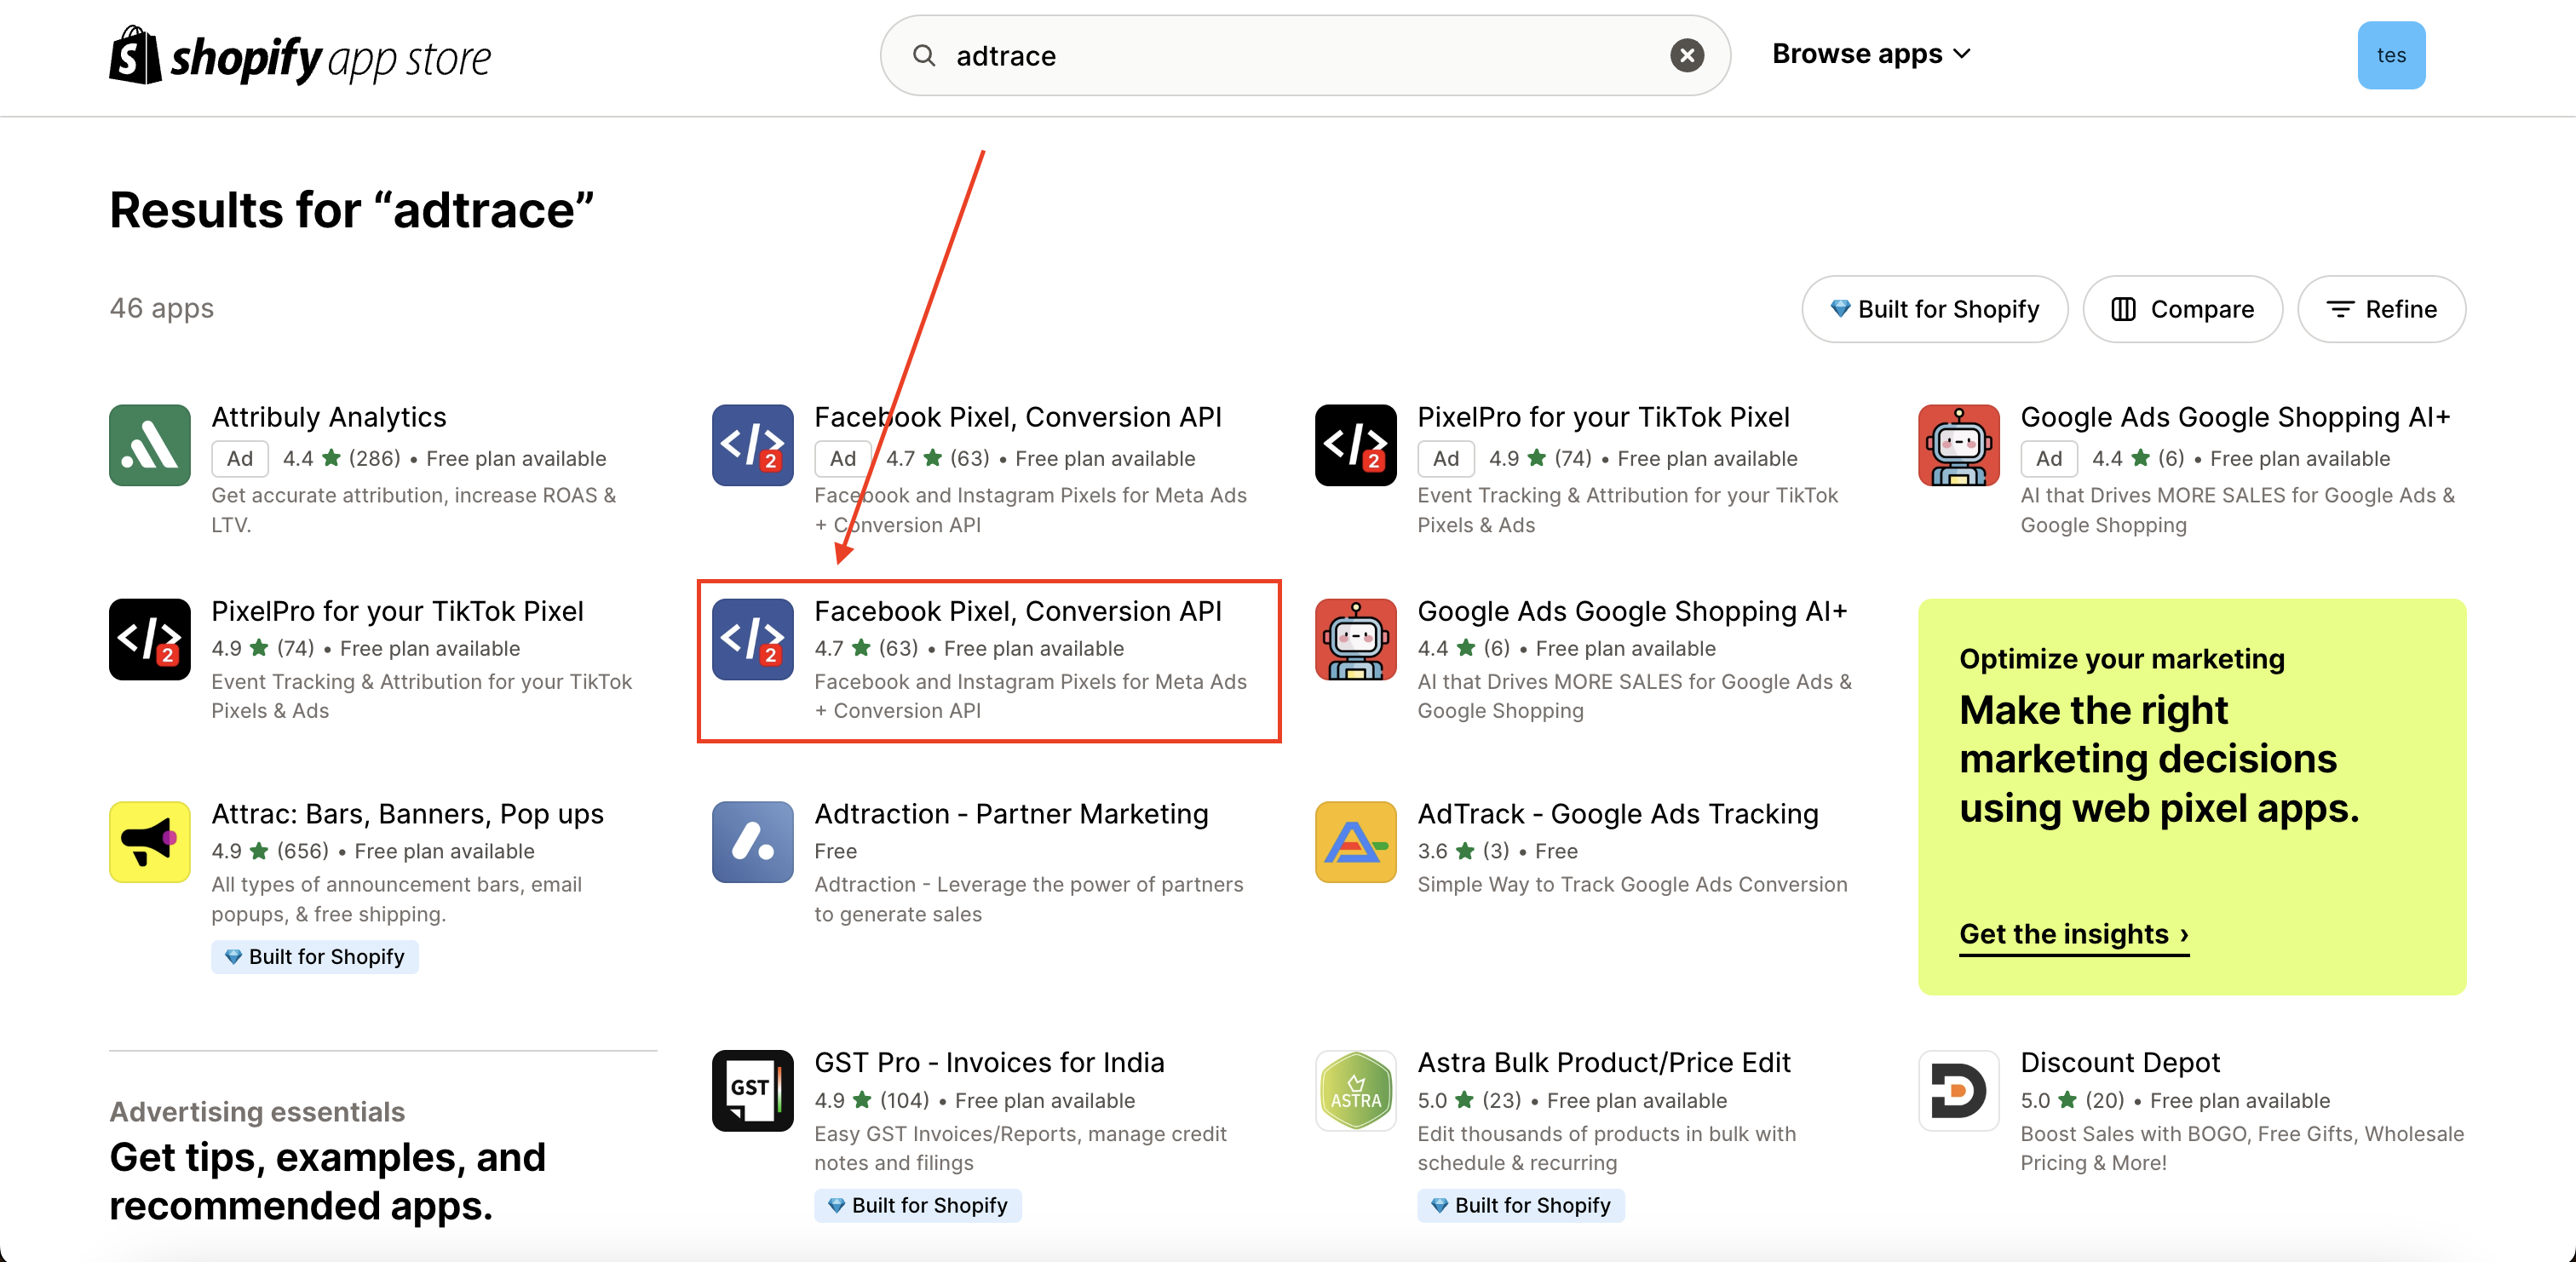Click the Built for Shopify badge under Astra
The width and height of the screenshot is (2576, 1262).
point(1521,1205)
